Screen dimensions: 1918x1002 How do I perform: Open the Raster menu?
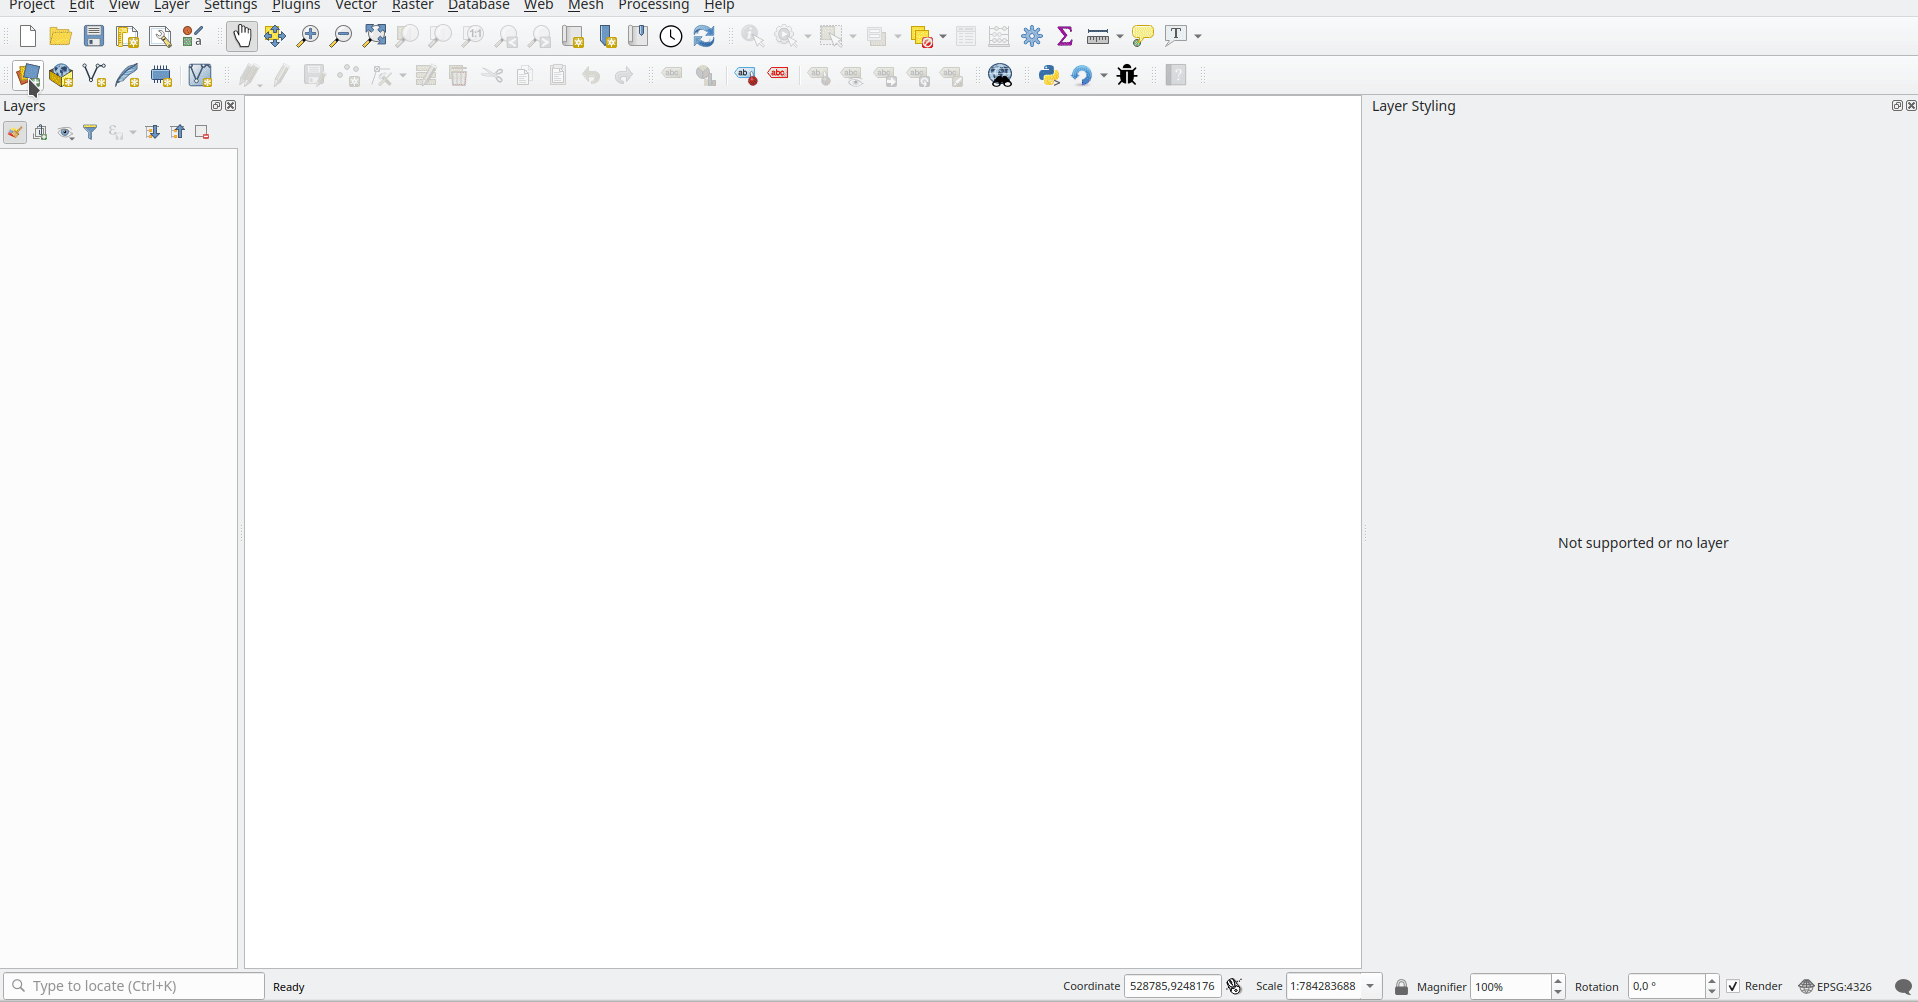[412, 6]
